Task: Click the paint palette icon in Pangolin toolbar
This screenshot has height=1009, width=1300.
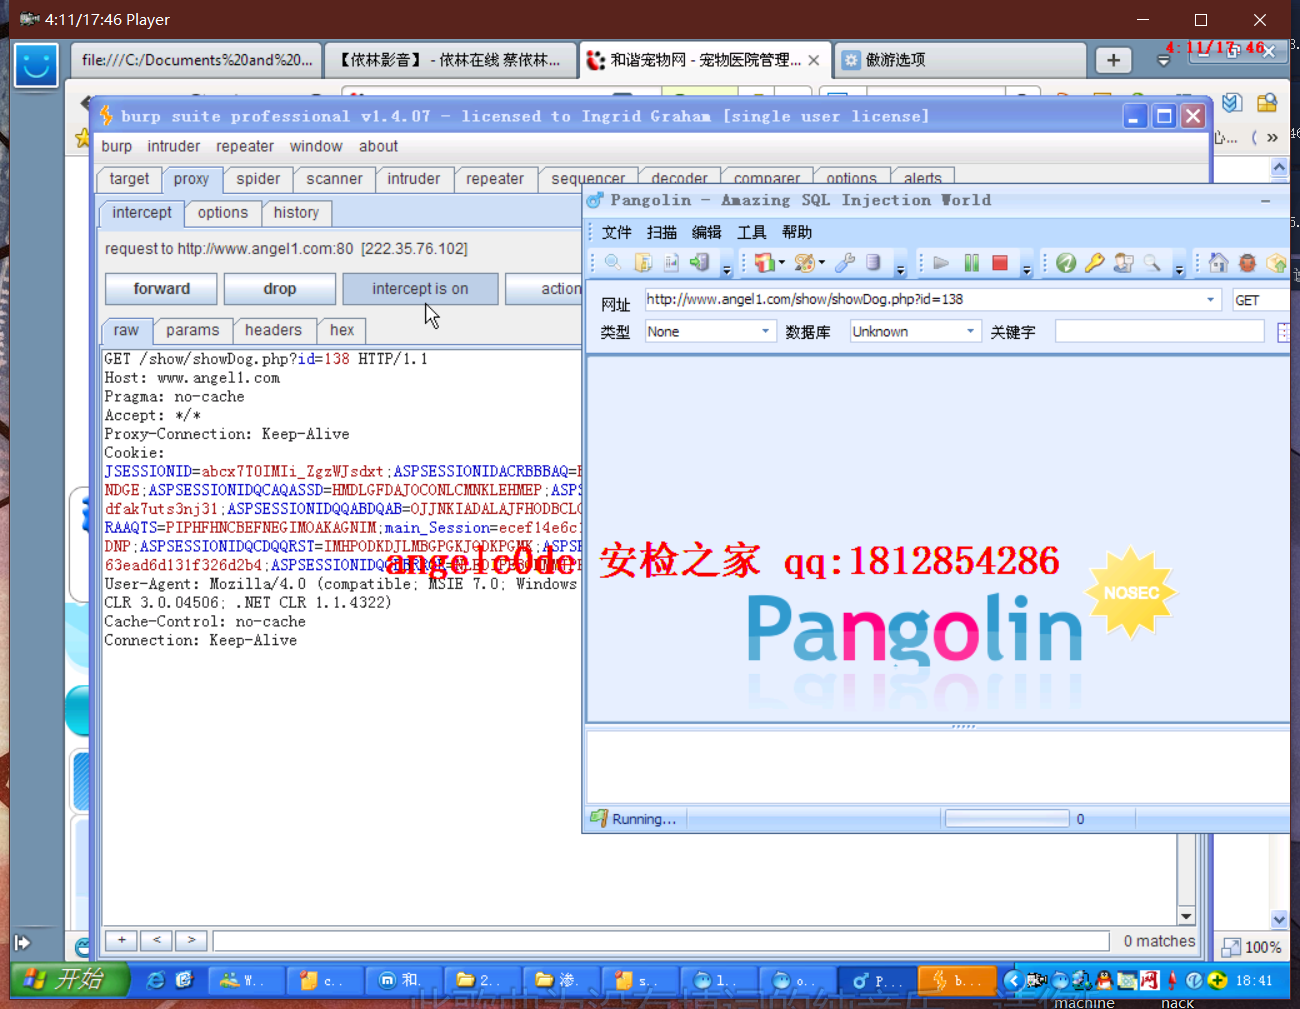Action: 804,263
